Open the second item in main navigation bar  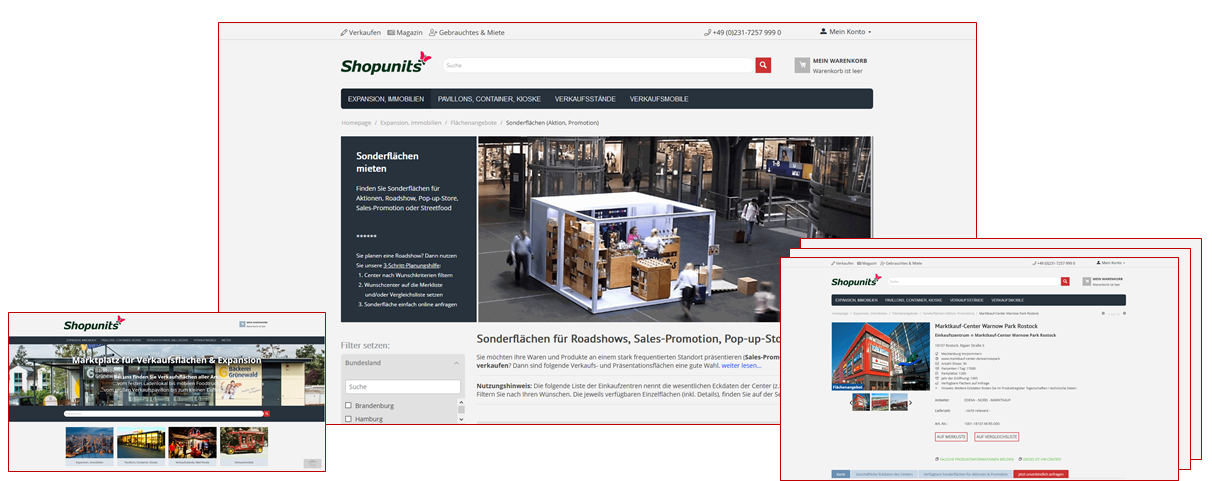coord(487,99)
